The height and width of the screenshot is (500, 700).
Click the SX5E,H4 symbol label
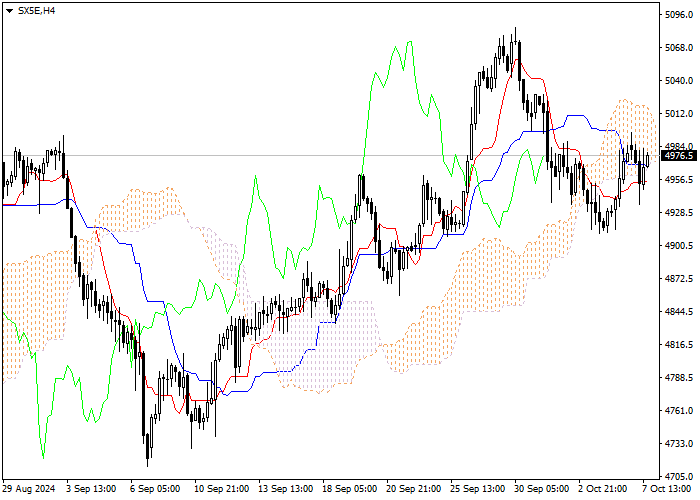[x=36, y=11]
